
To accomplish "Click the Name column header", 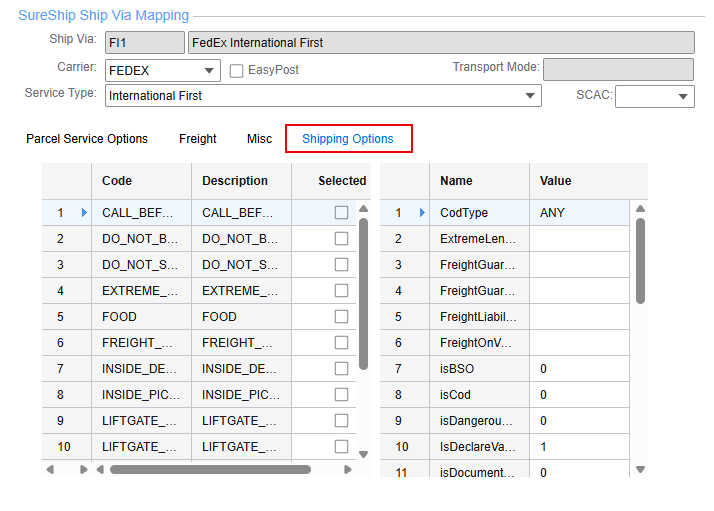I will pos(456,181).
